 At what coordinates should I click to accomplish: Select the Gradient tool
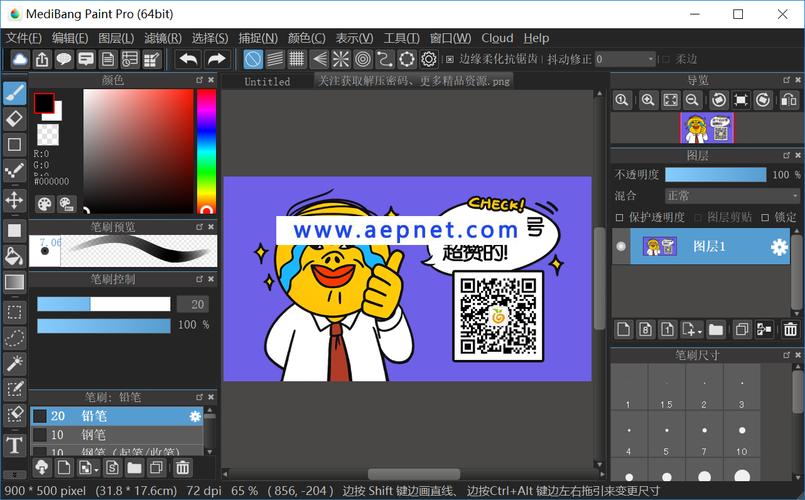(x=15, y=282)
